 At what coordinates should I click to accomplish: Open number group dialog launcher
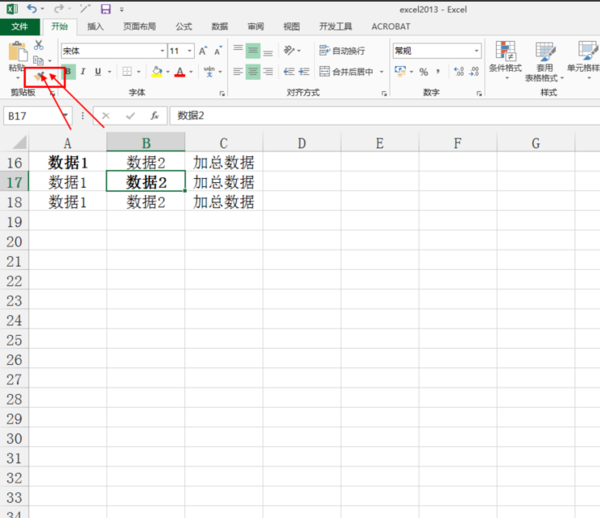pos(479,93)
